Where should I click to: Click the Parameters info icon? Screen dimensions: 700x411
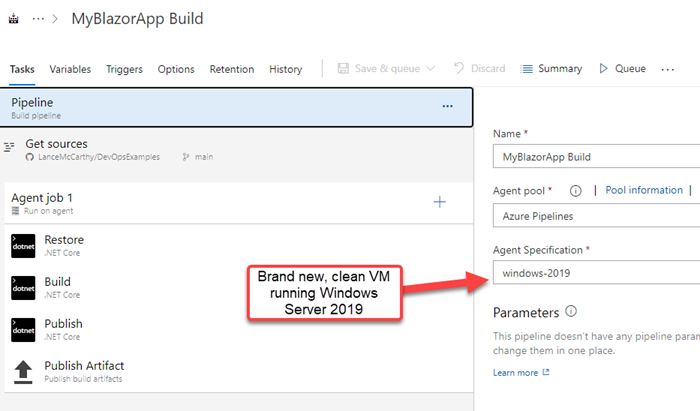pos(571,312)
